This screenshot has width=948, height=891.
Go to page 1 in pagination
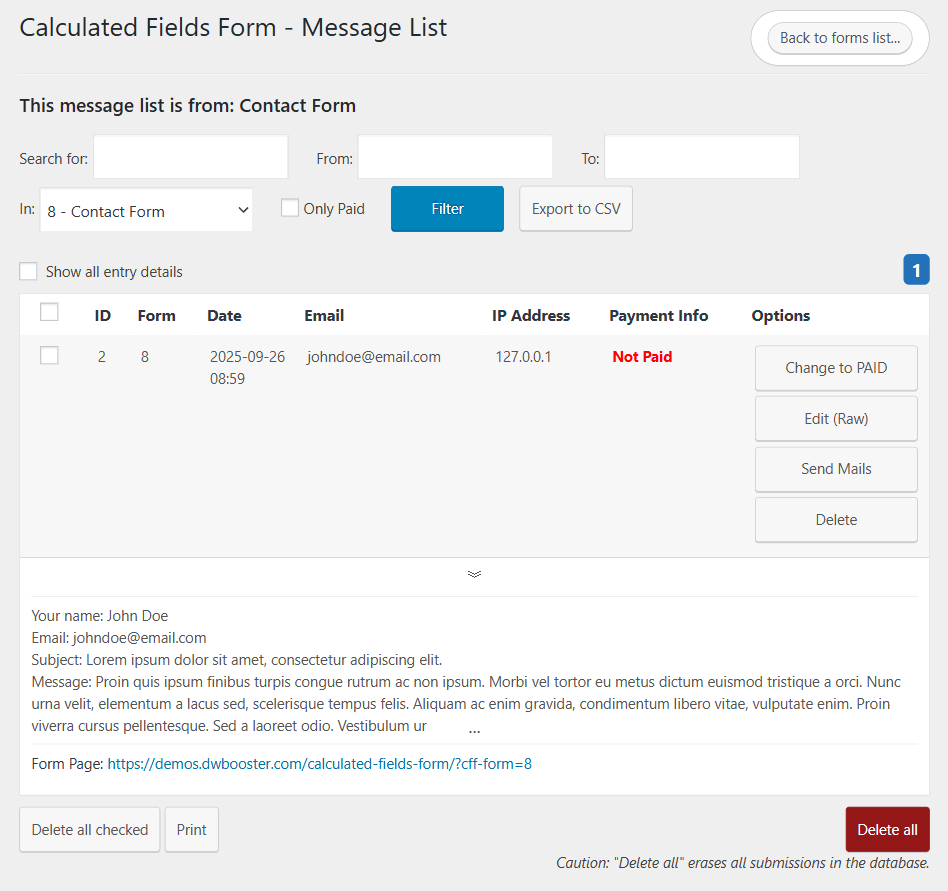916,270
